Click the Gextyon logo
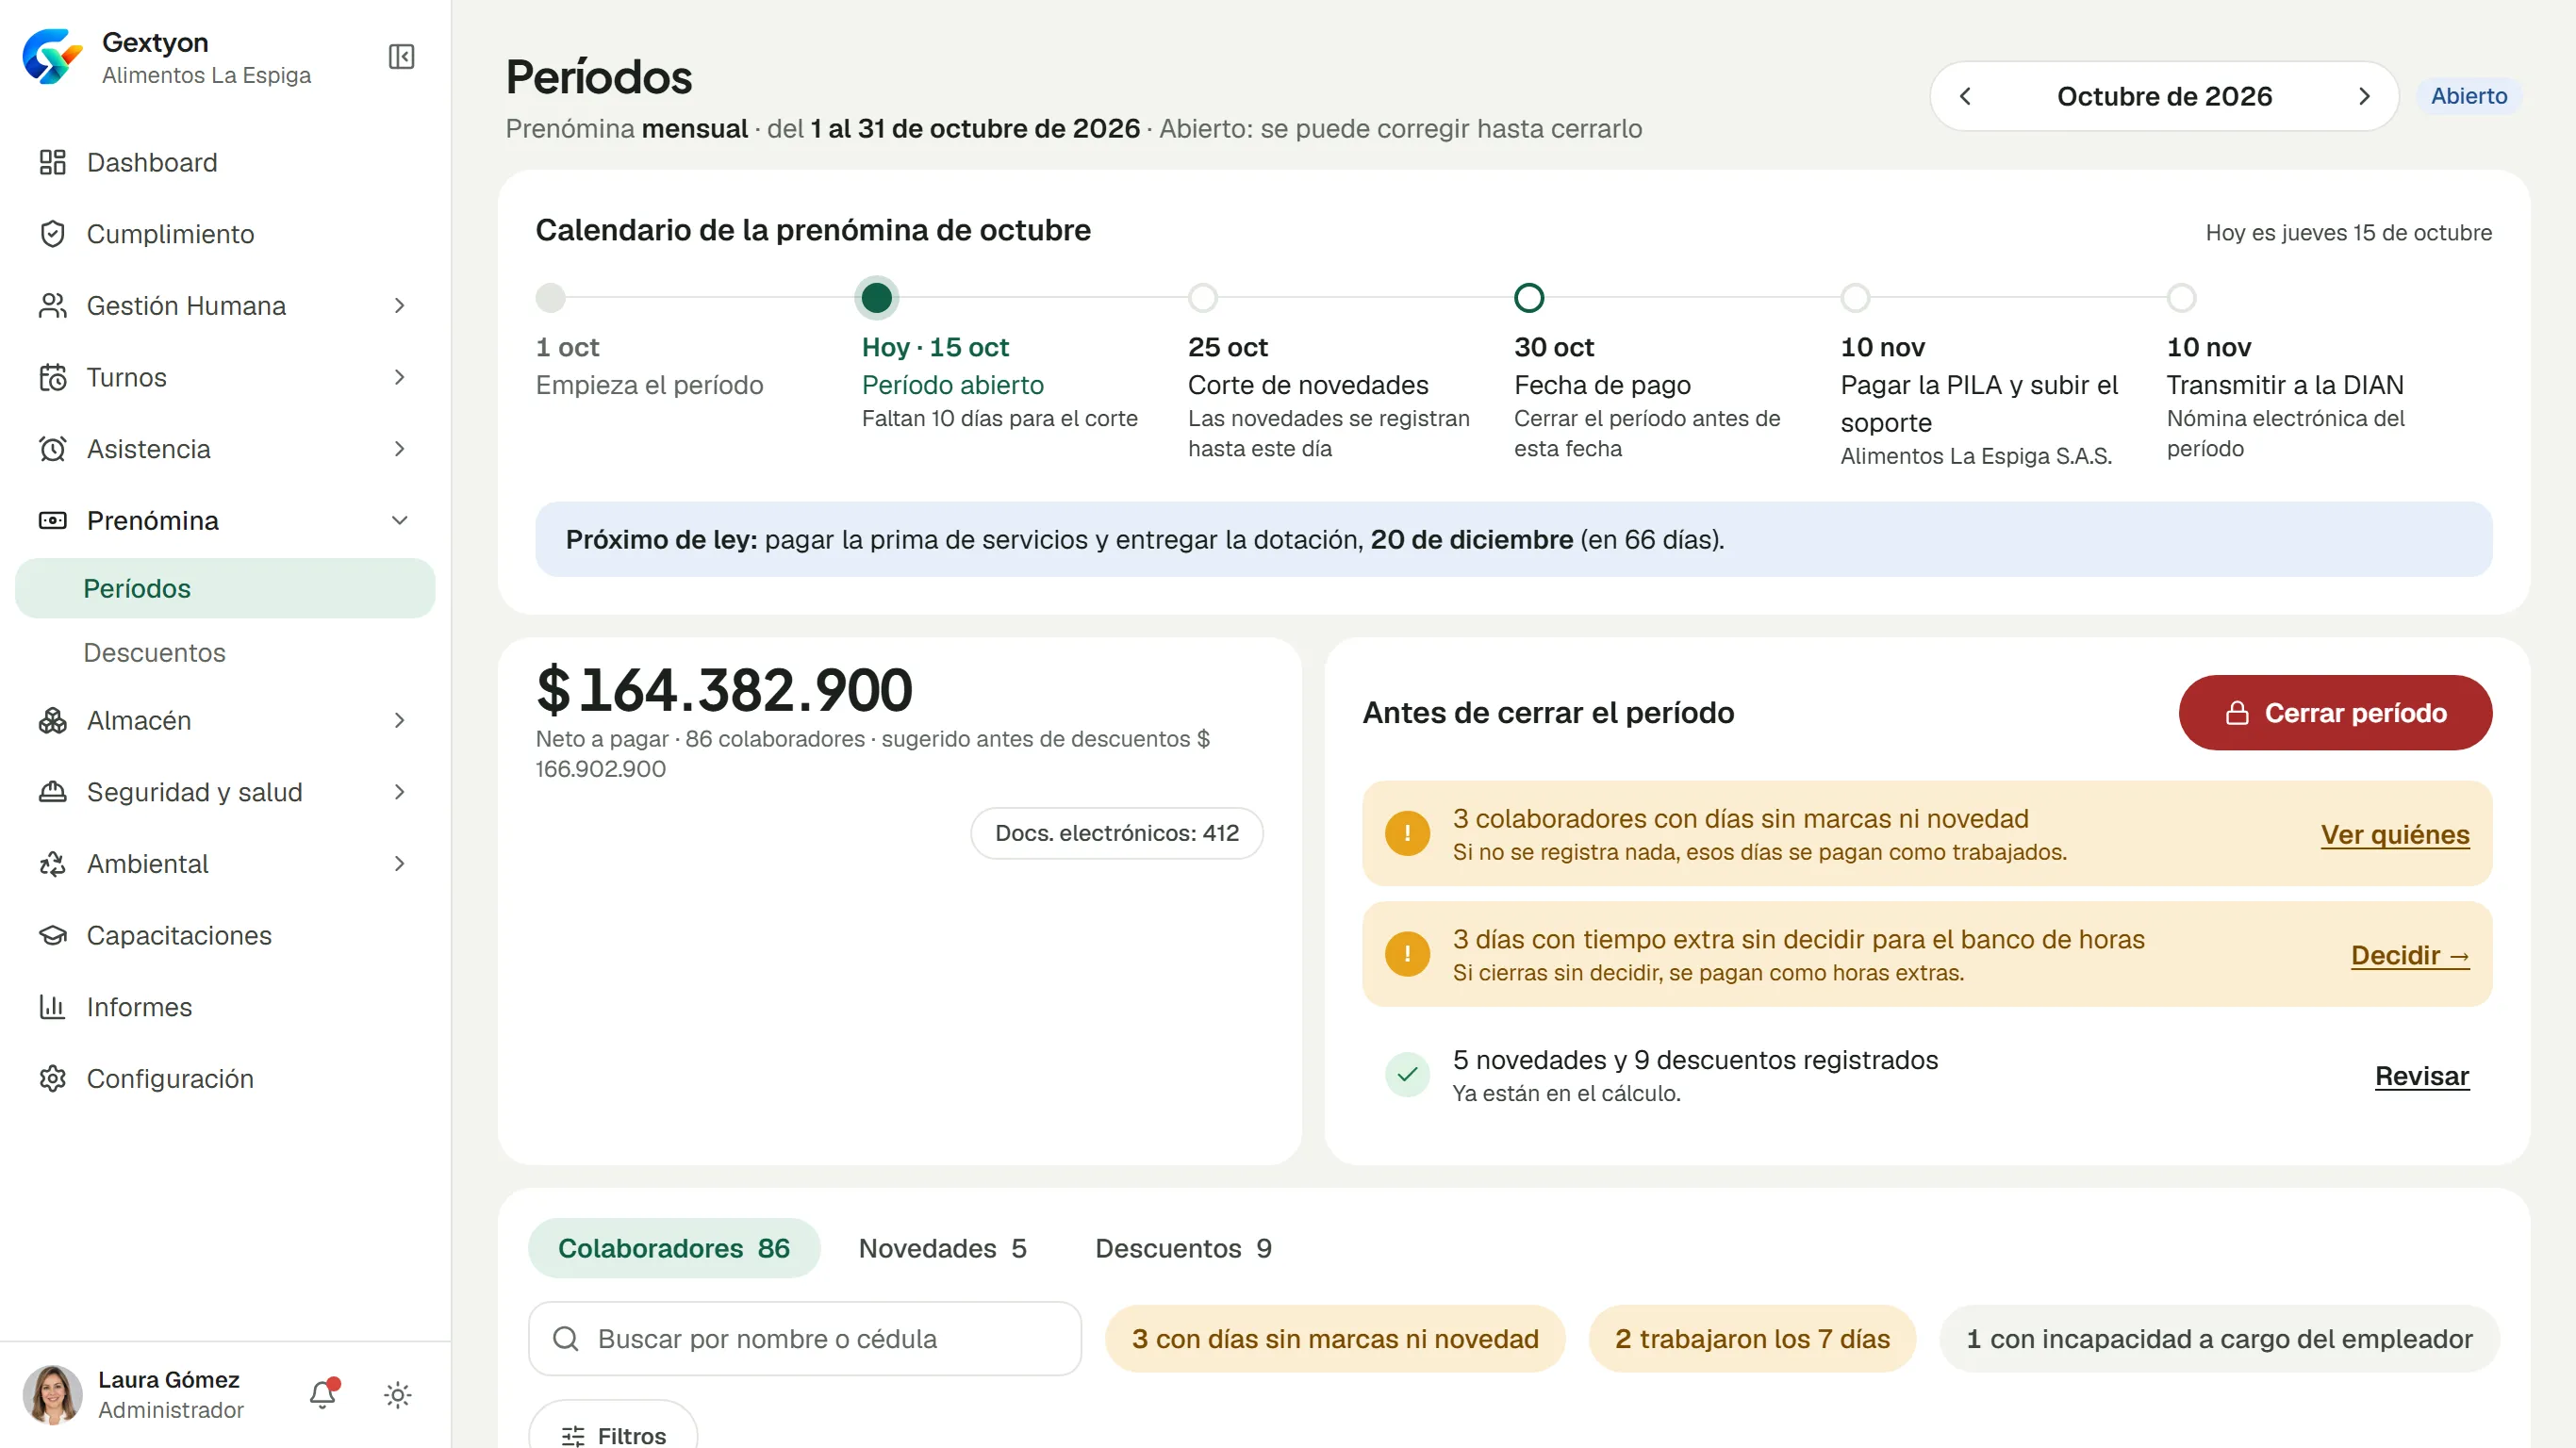2576x1448 pixels. [52, 57]
